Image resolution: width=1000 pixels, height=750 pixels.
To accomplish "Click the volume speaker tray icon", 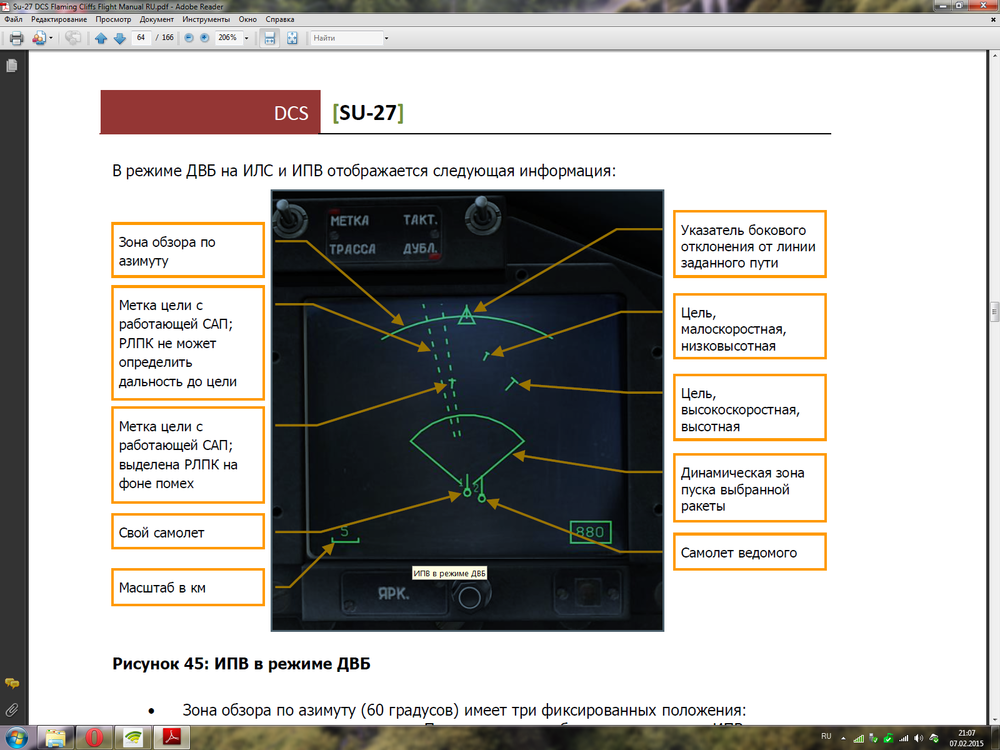I will coord(918,739).
